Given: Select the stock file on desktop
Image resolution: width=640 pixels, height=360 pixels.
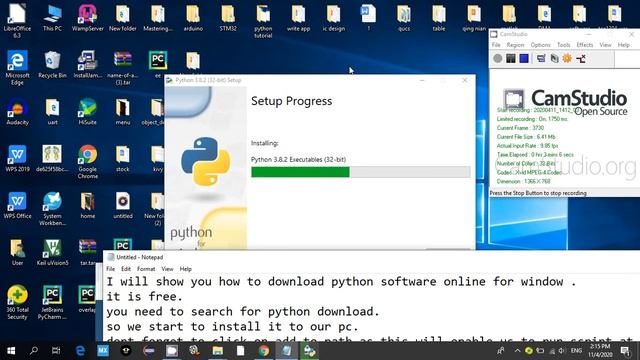Looking at the screenshot, I should point(122,158).
